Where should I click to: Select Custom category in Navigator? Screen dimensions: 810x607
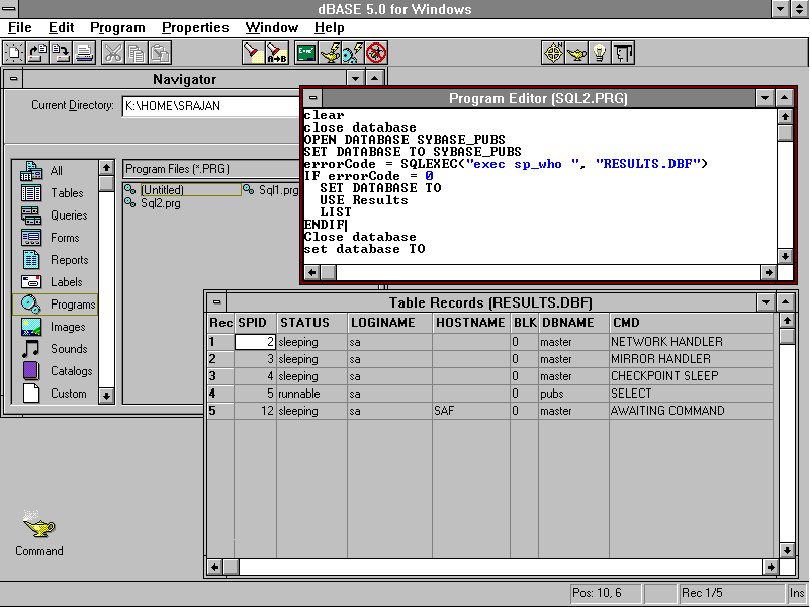(55, 394)
